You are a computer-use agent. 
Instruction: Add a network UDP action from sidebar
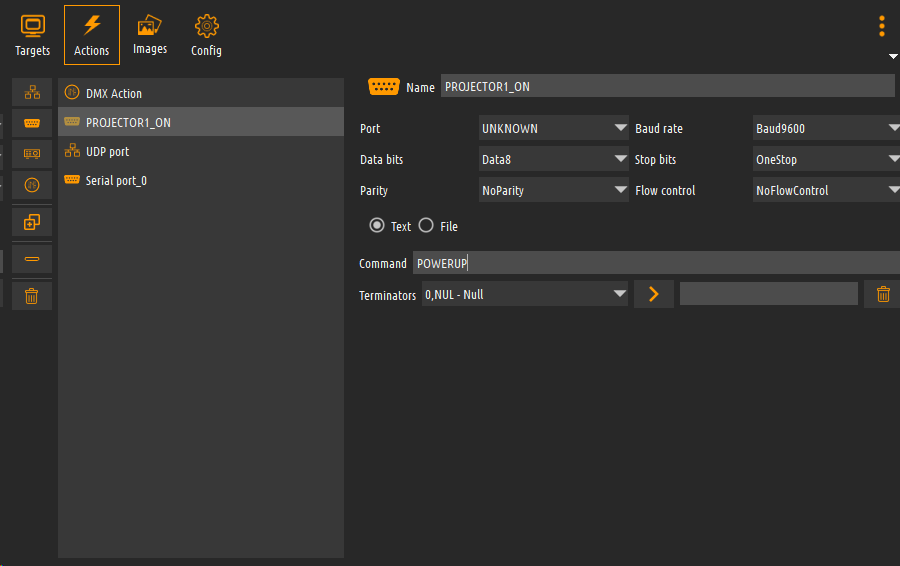pyautogui.click(x=32, y=92)
